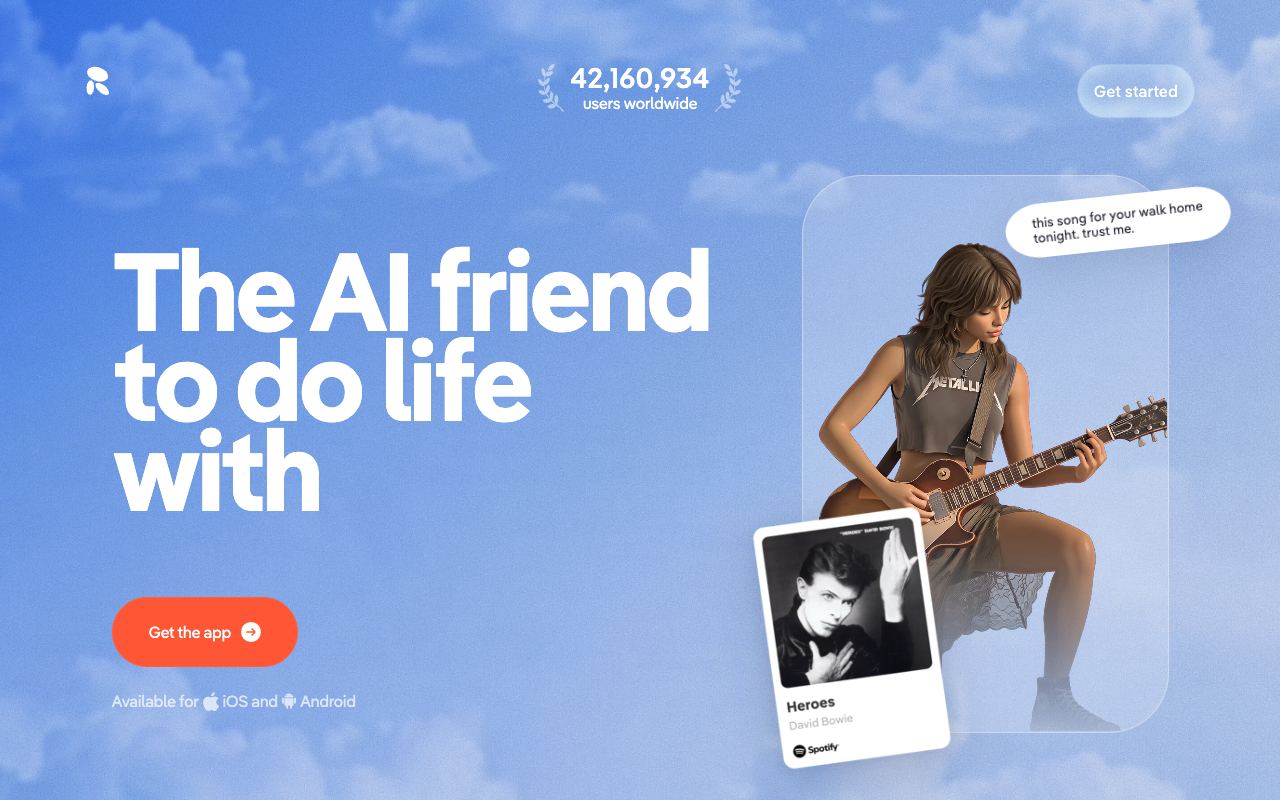
Task: Click the Replika logo in the header
Action: [x=97, y=82]
